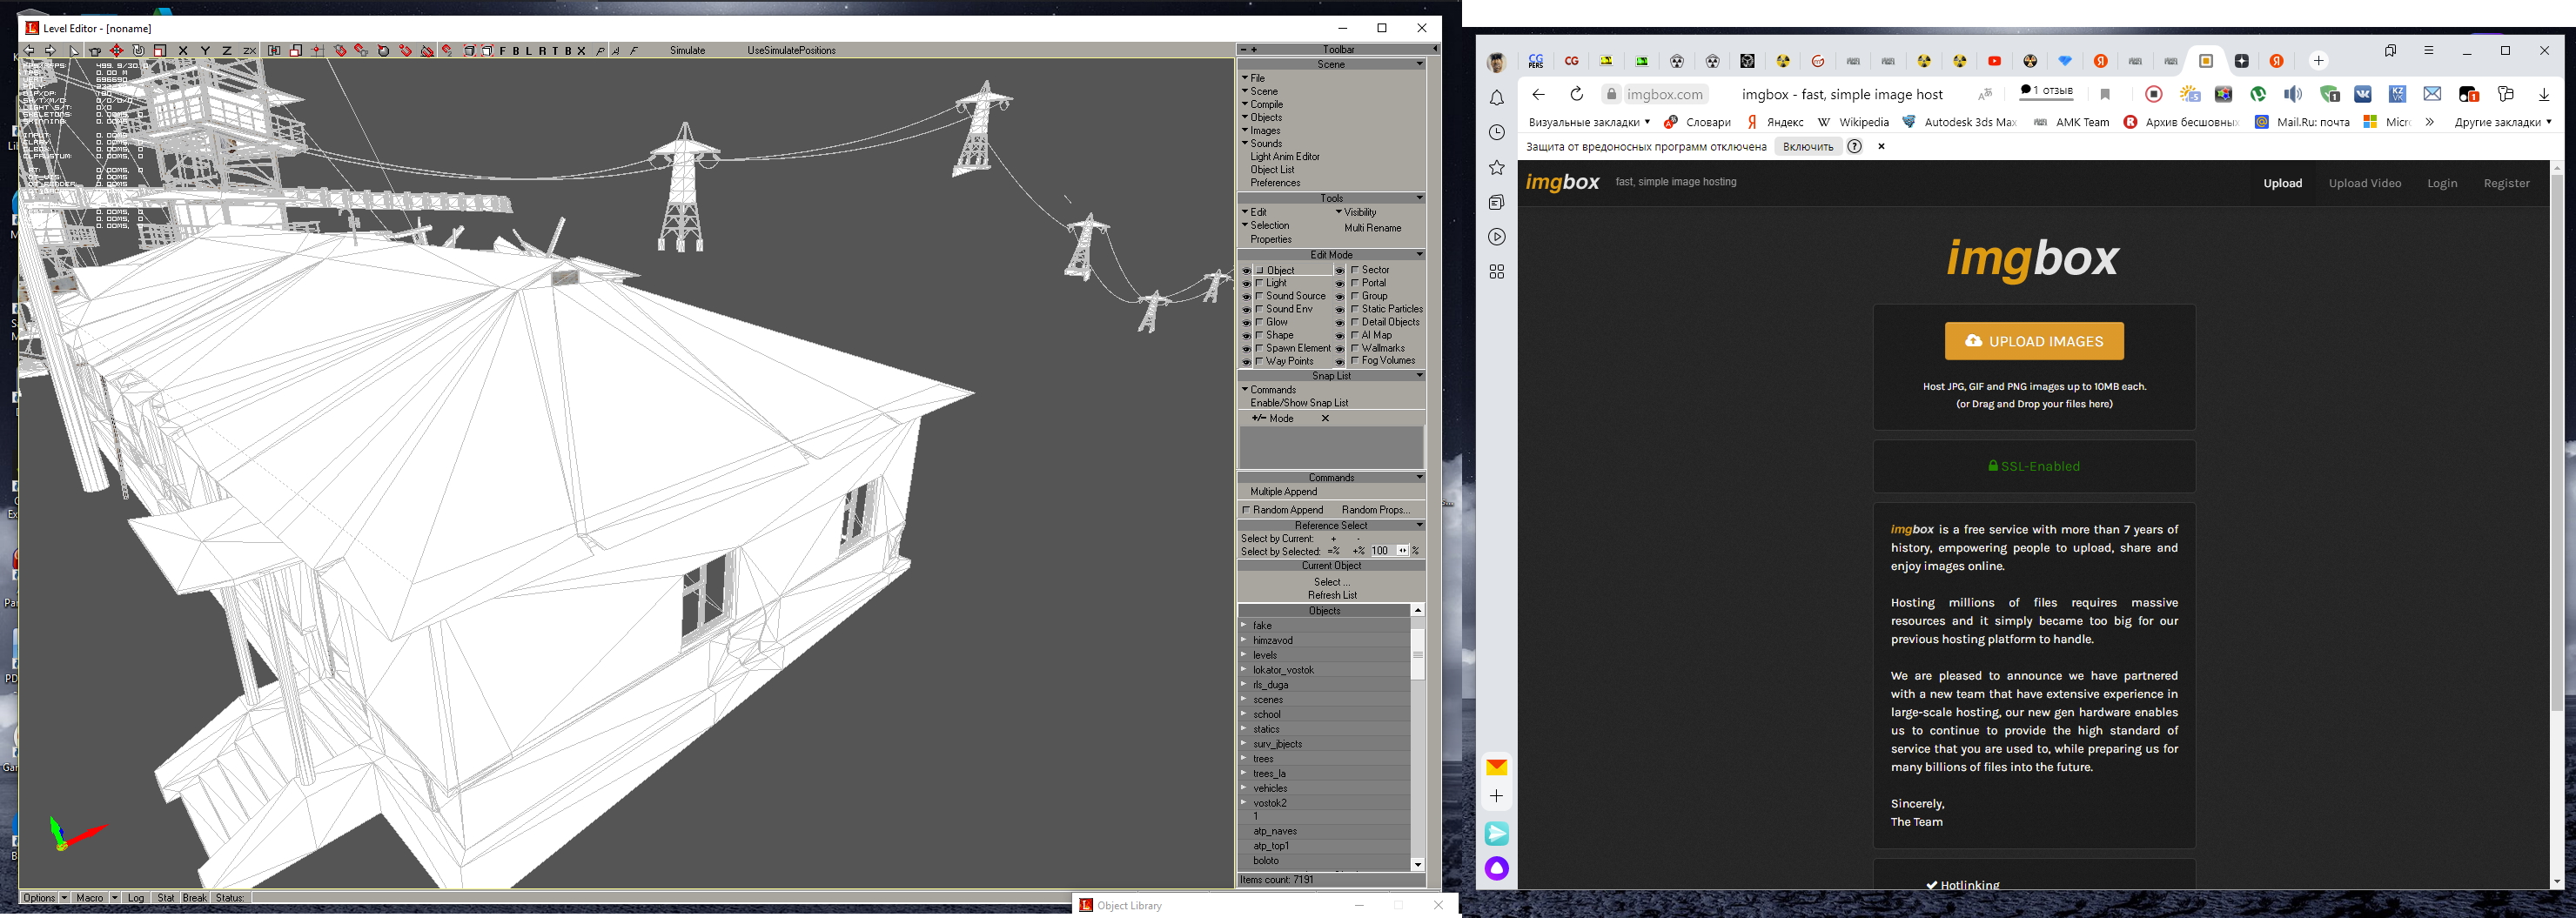The image size is (2576, 918).
Task: Click the Undo arrow in Level Editor toolbar
Action: tap(29, 50)
